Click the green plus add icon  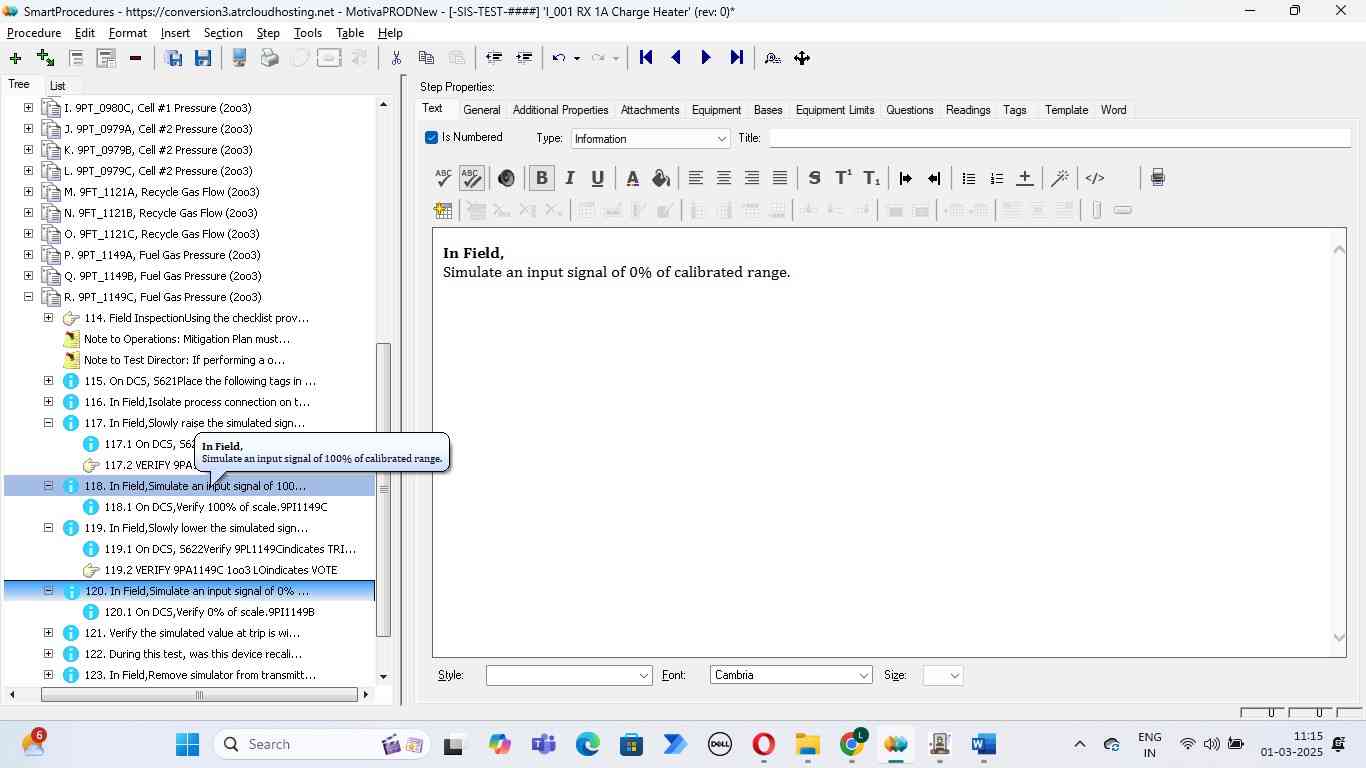coord(15,58)
